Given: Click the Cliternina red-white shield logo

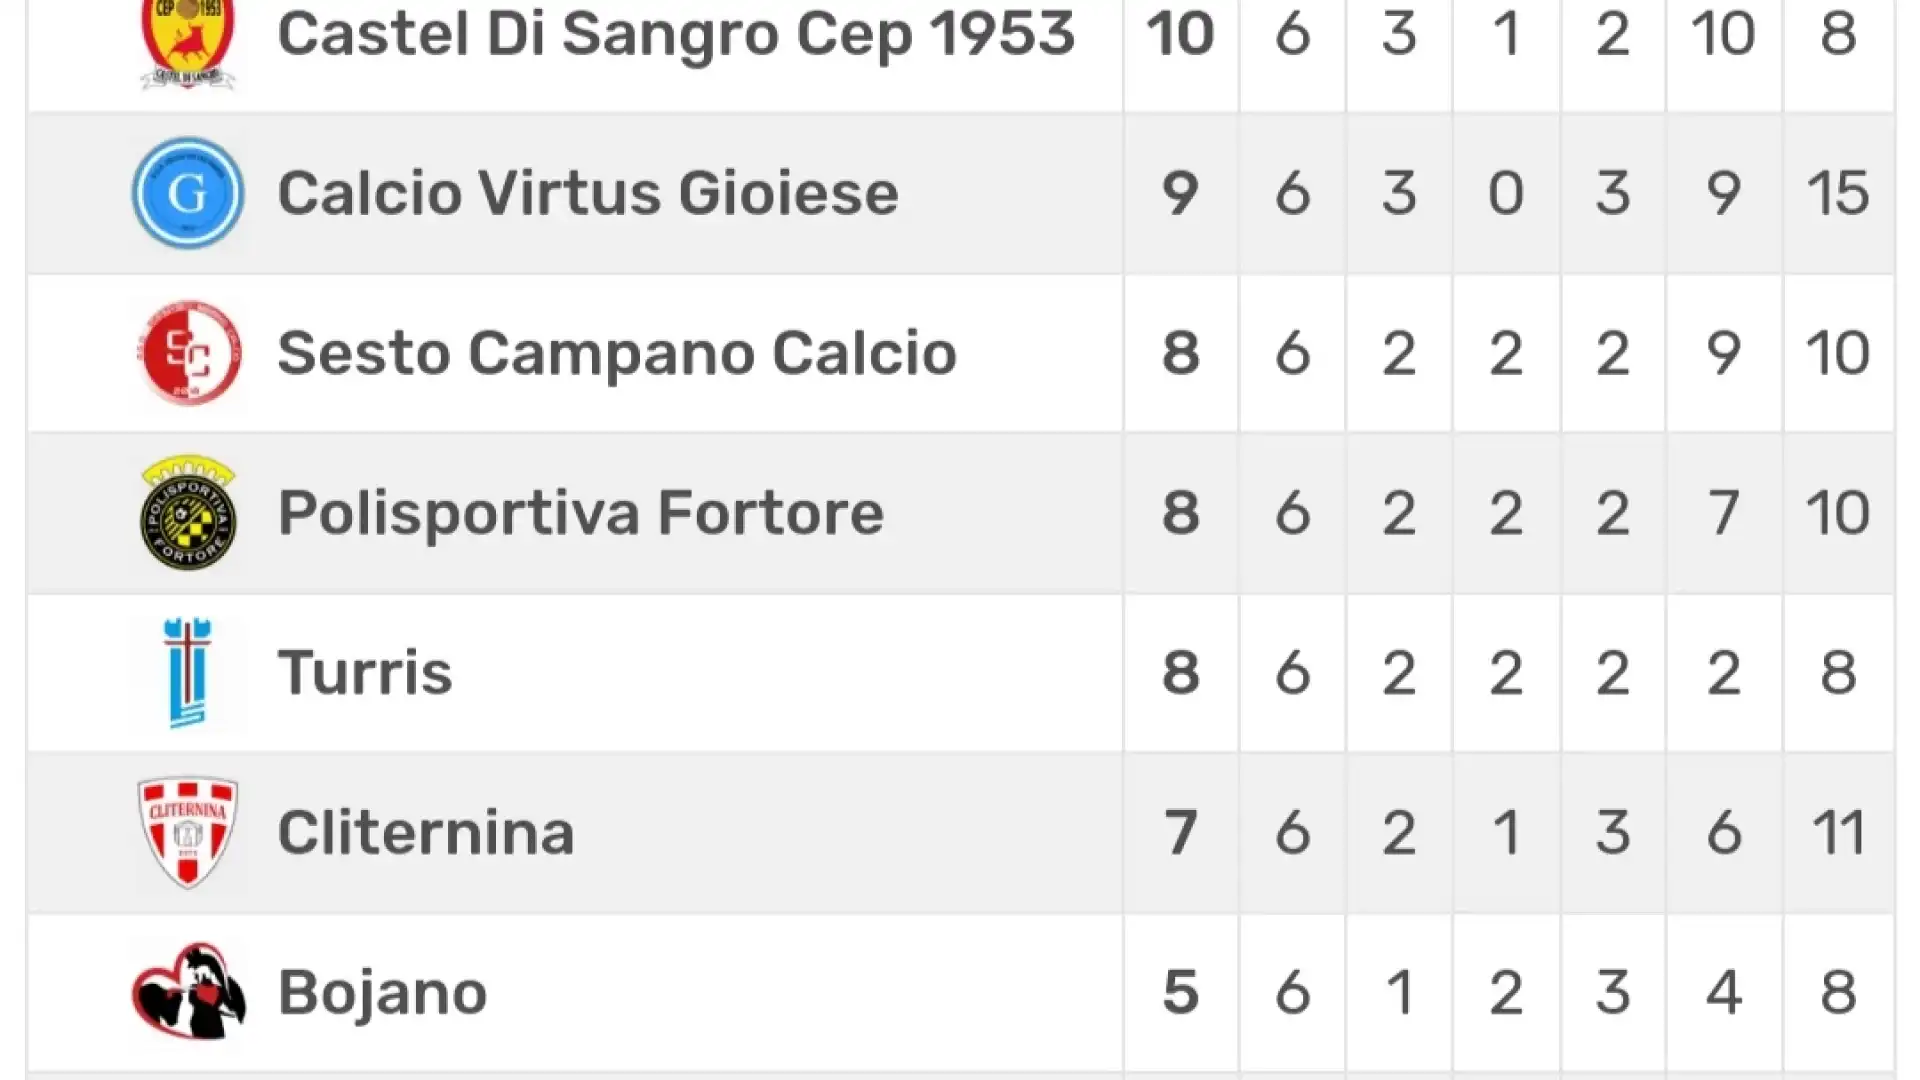Looking at the screenshot, I should point(188,833).
